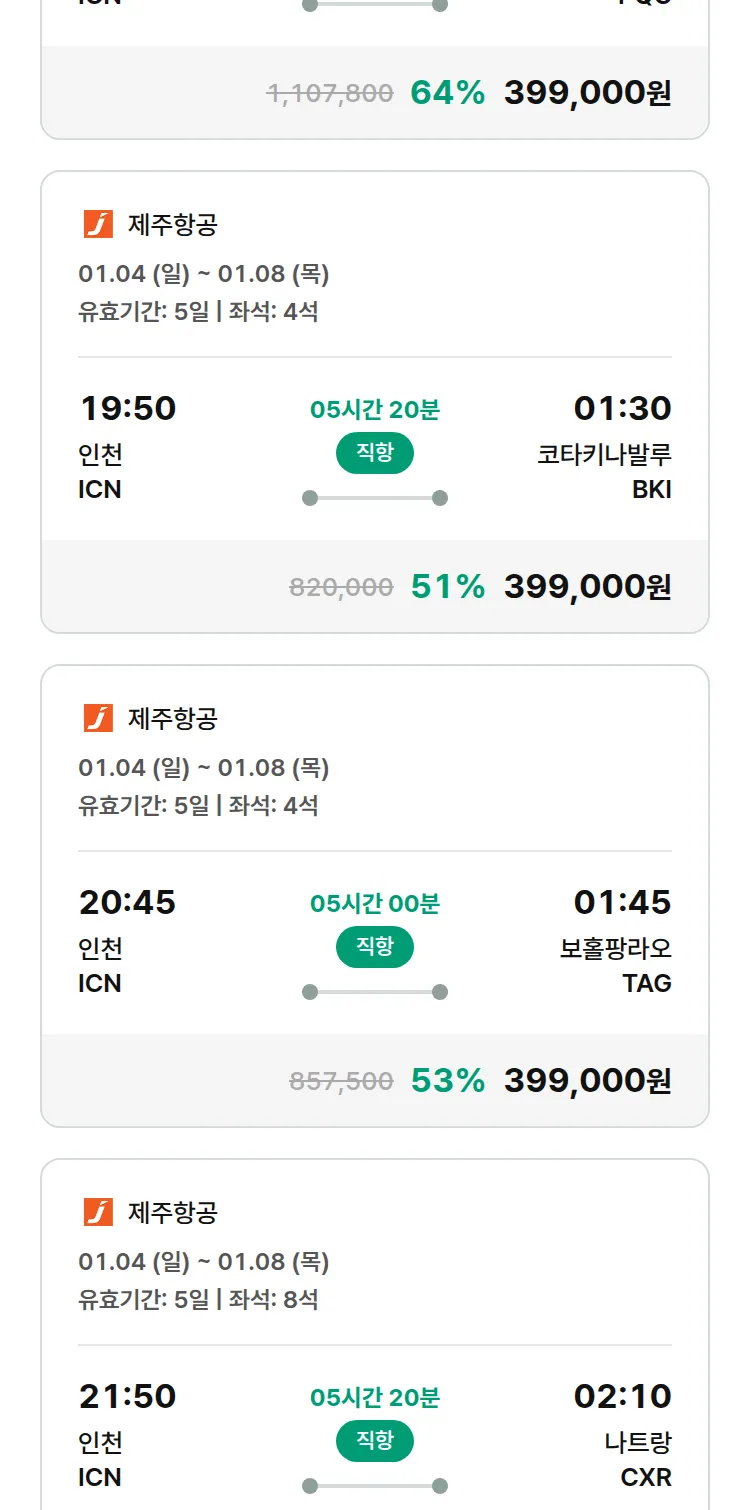Click 직항 badge on Bohol Panglao flight

click(375, 947)
